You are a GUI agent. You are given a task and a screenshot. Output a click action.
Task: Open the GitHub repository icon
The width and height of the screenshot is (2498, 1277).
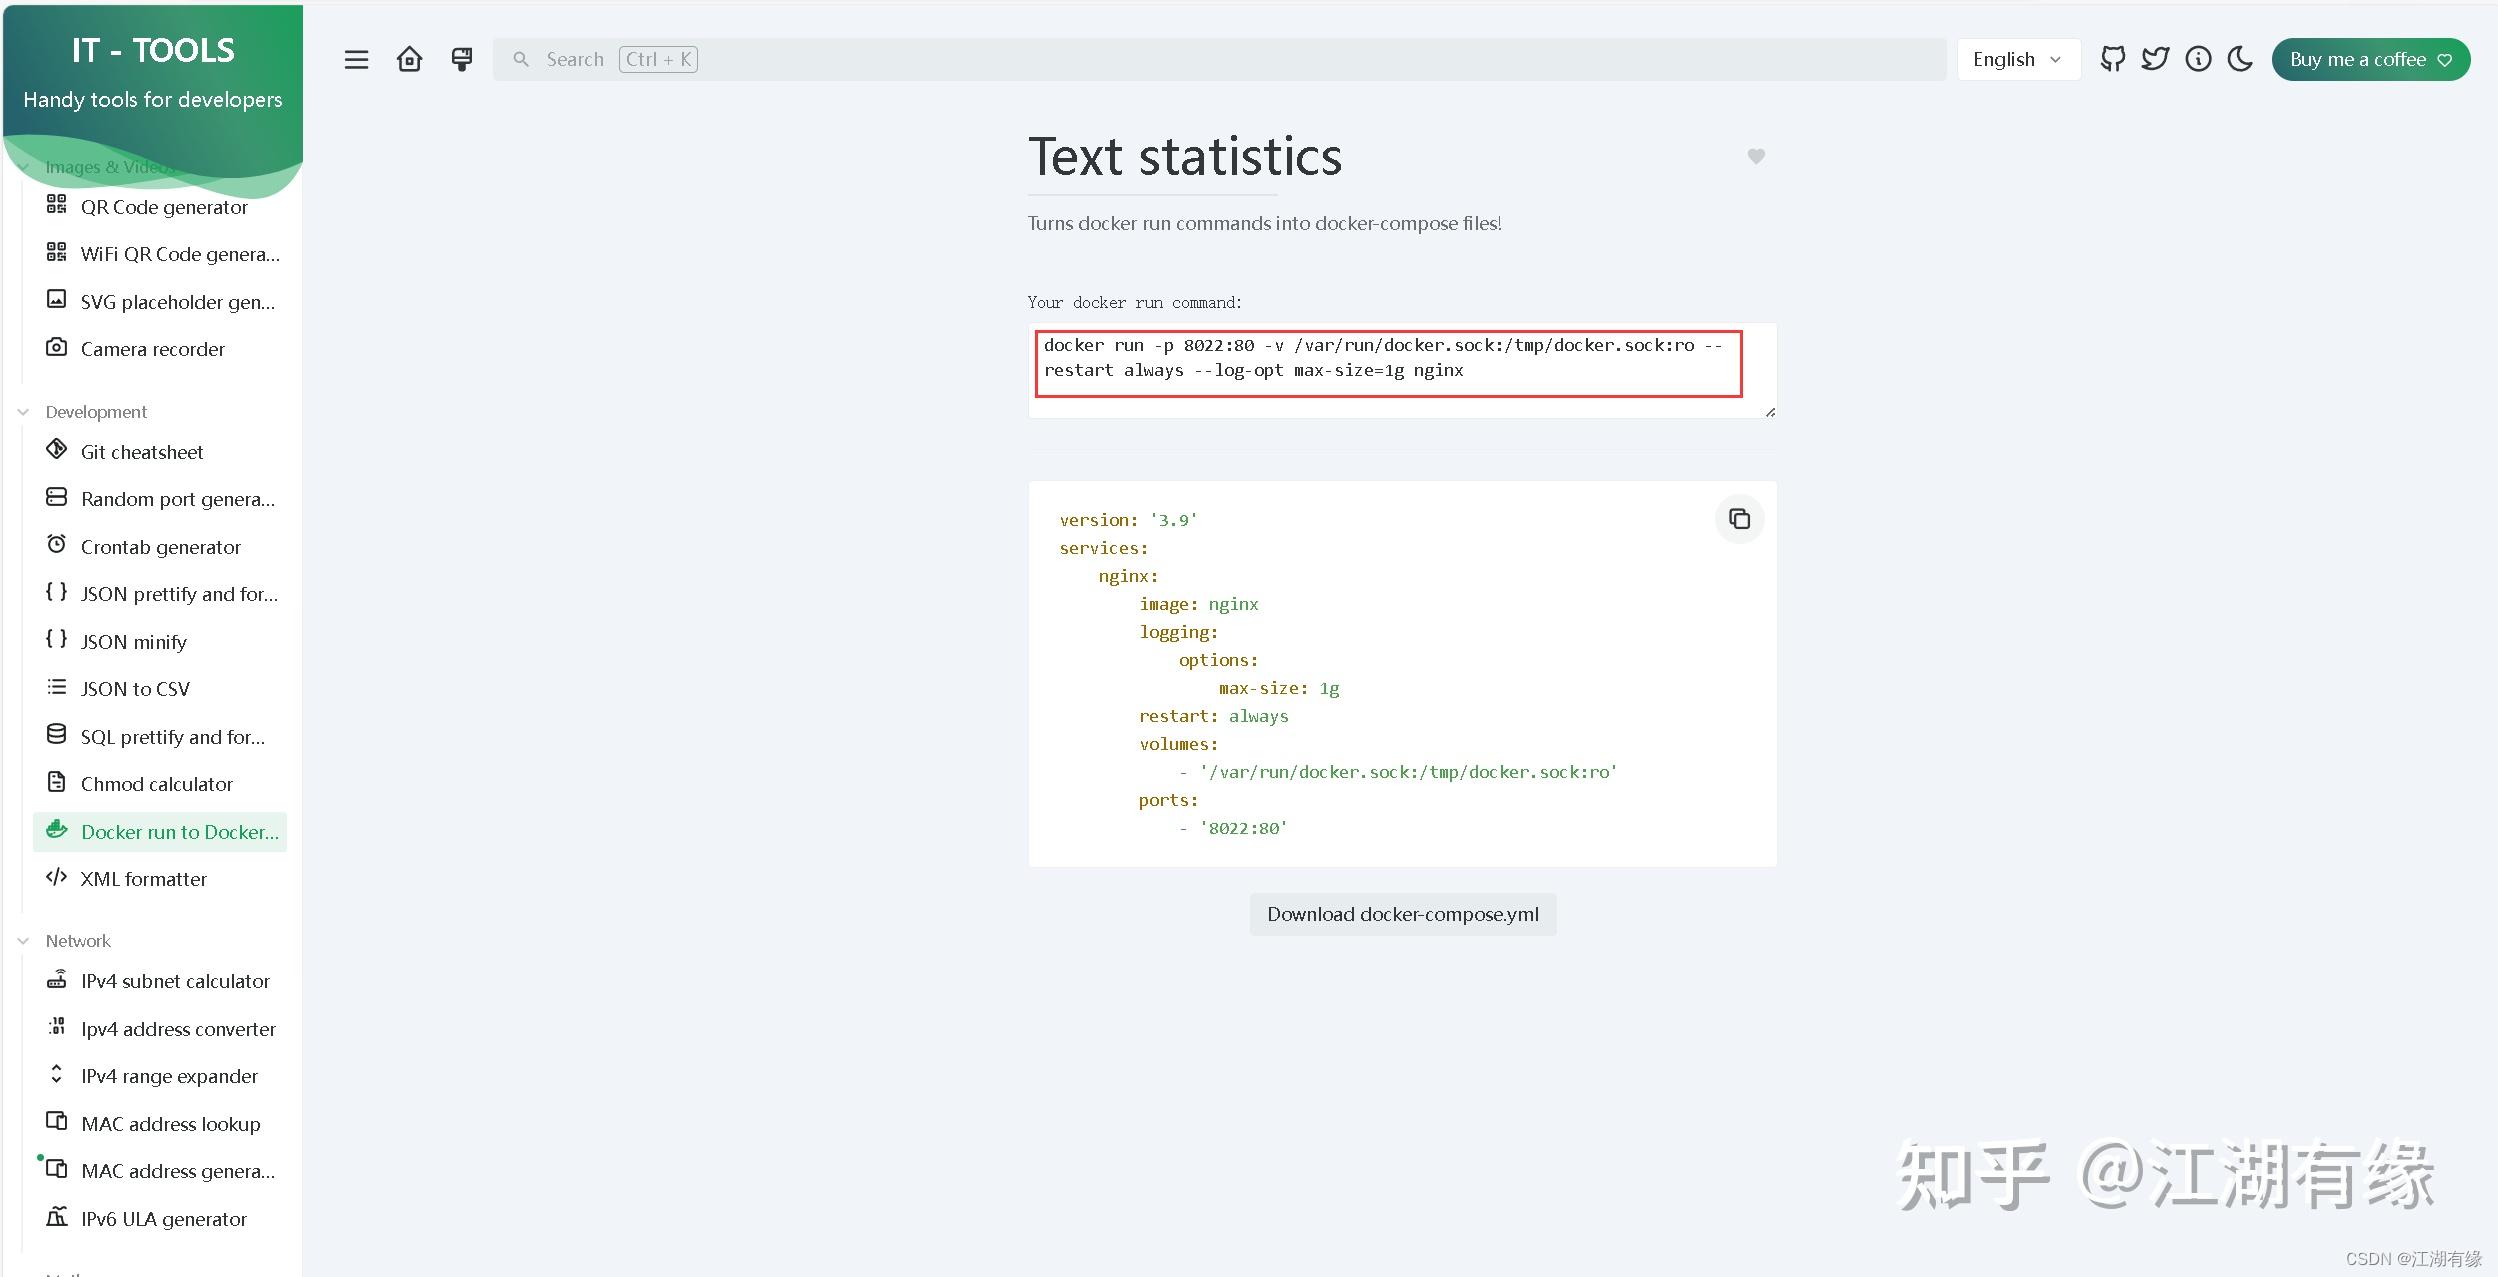coord(2114,59)
